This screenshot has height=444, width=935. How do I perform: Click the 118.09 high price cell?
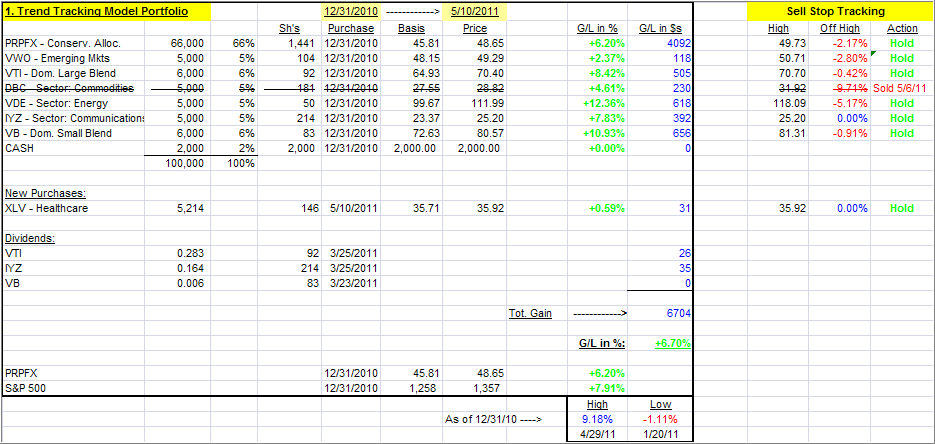779,103
